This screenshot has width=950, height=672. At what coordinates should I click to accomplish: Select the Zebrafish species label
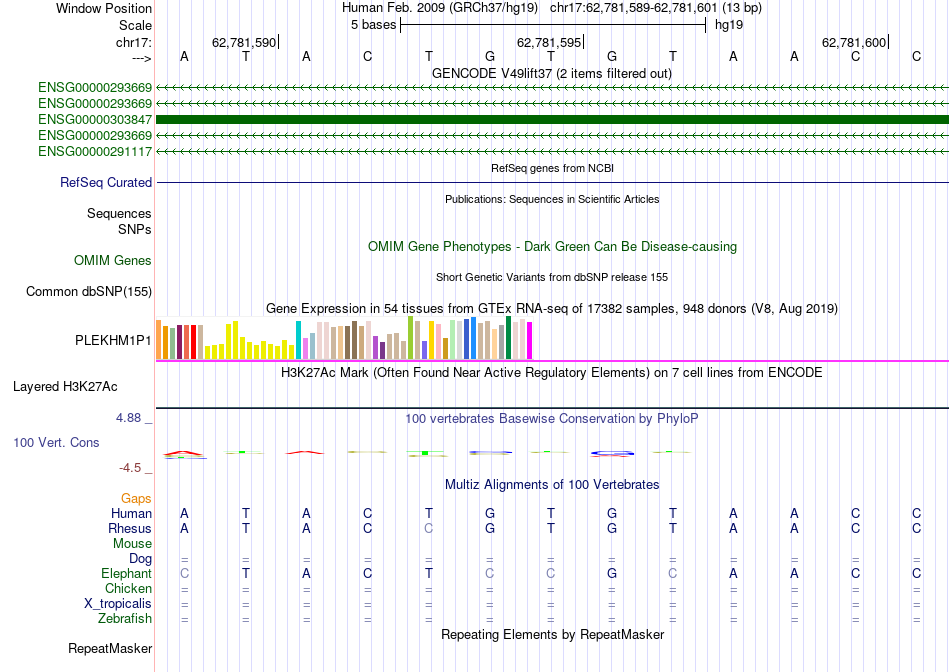click(125, 619)
